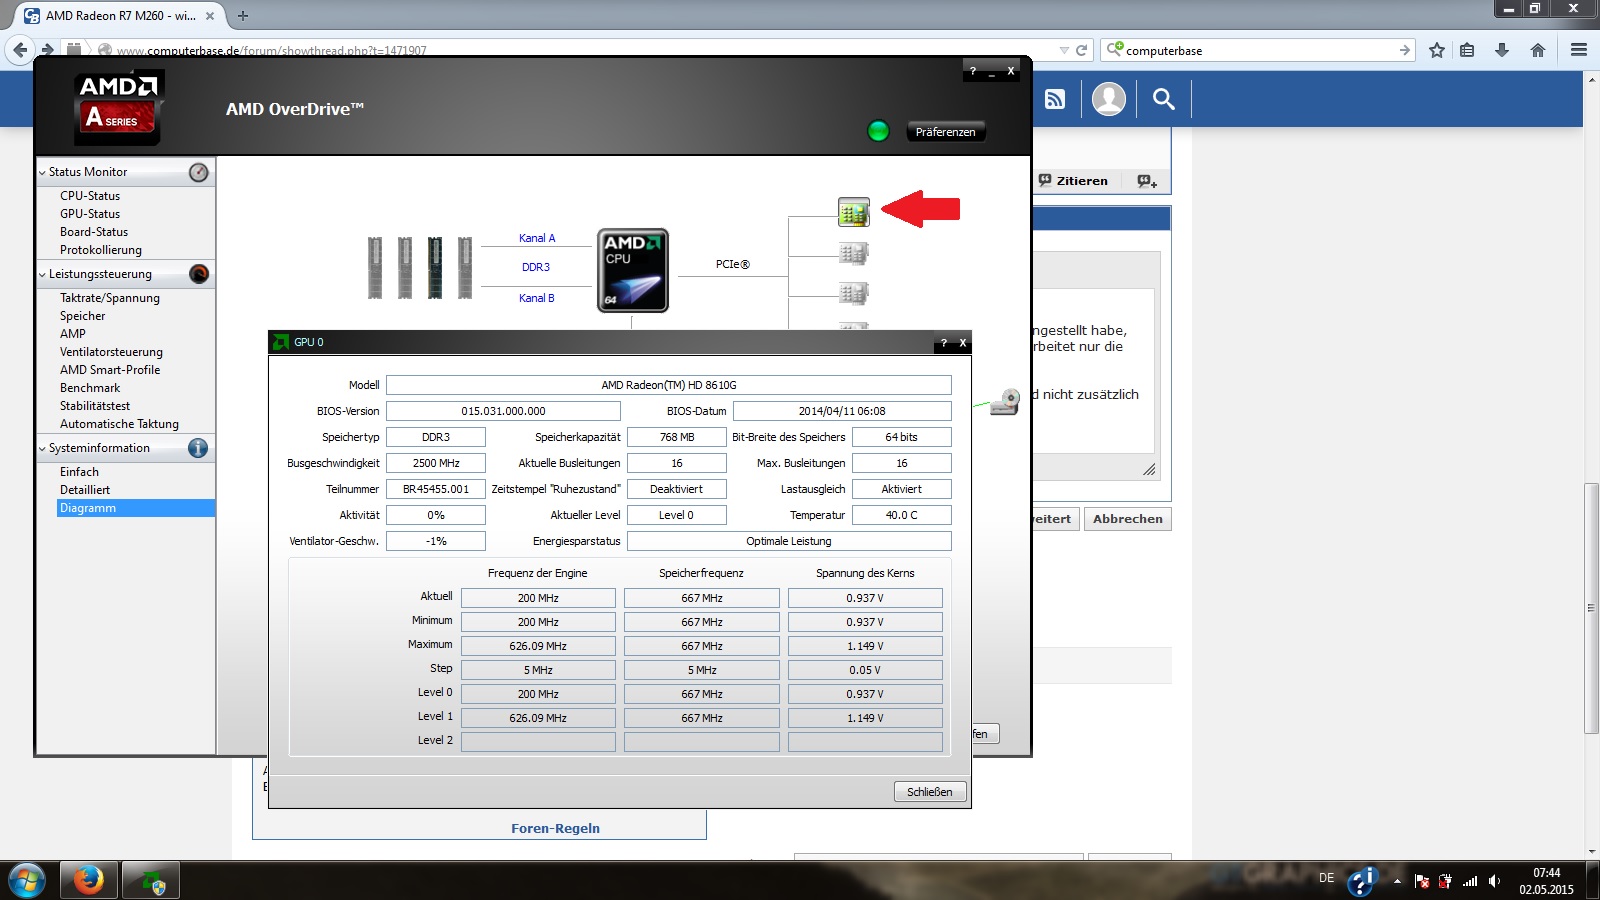Click the Speicherkapazität value 768 MB
Screen dimensions: 1600x900
(x=677, y=437)
